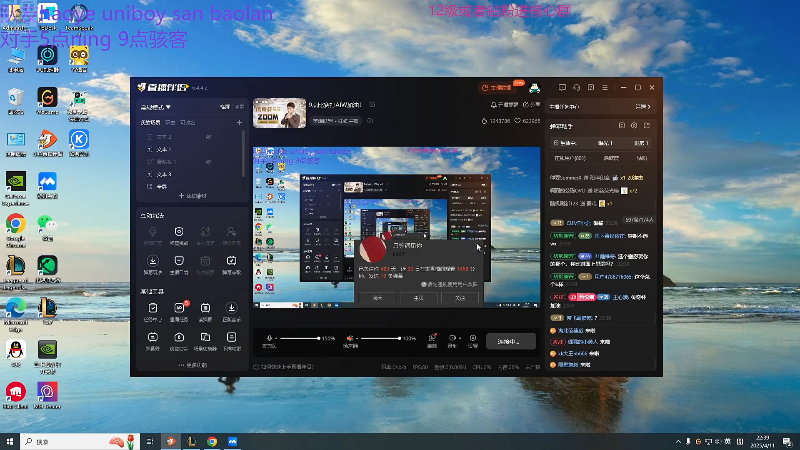
Task: Toggle visibility of the 文本 2 source
Action: click(209, 137)
